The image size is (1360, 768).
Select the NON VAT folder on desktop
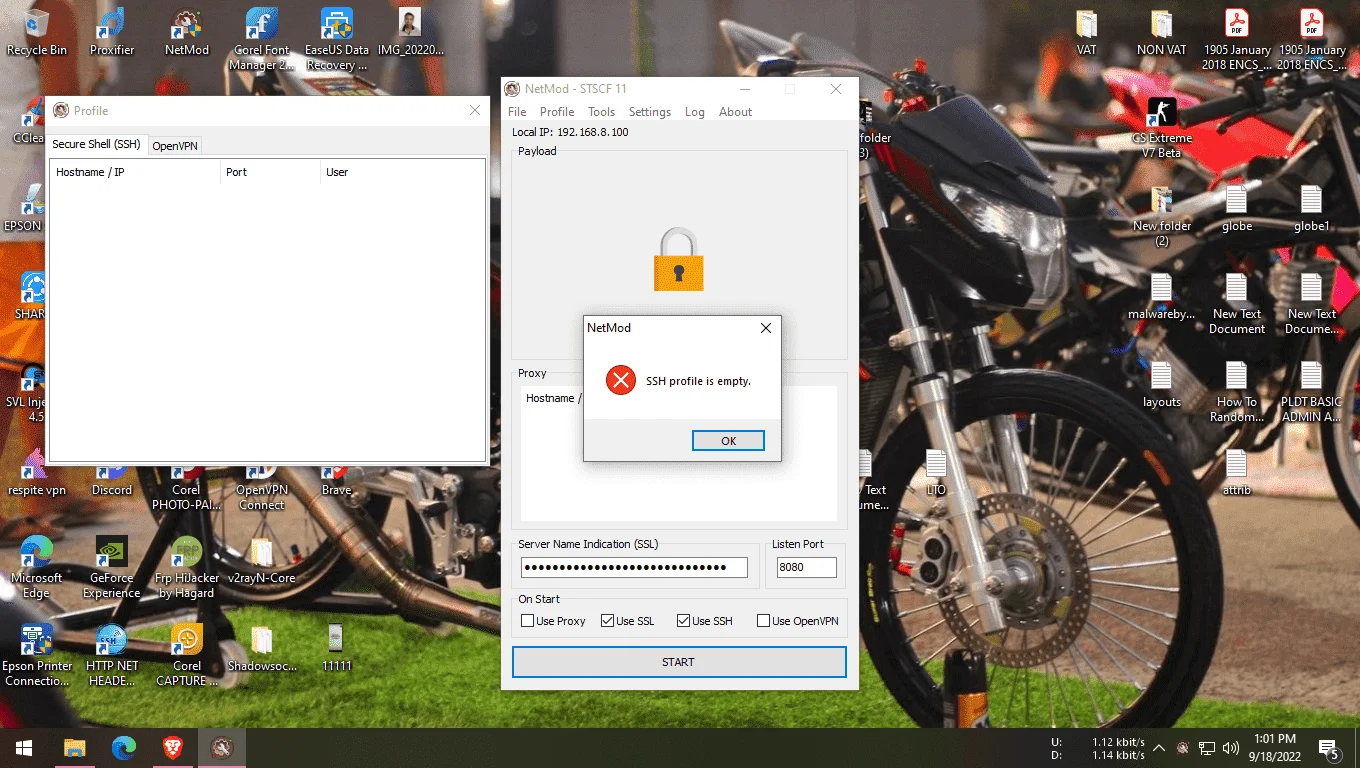coord(1162,32)
